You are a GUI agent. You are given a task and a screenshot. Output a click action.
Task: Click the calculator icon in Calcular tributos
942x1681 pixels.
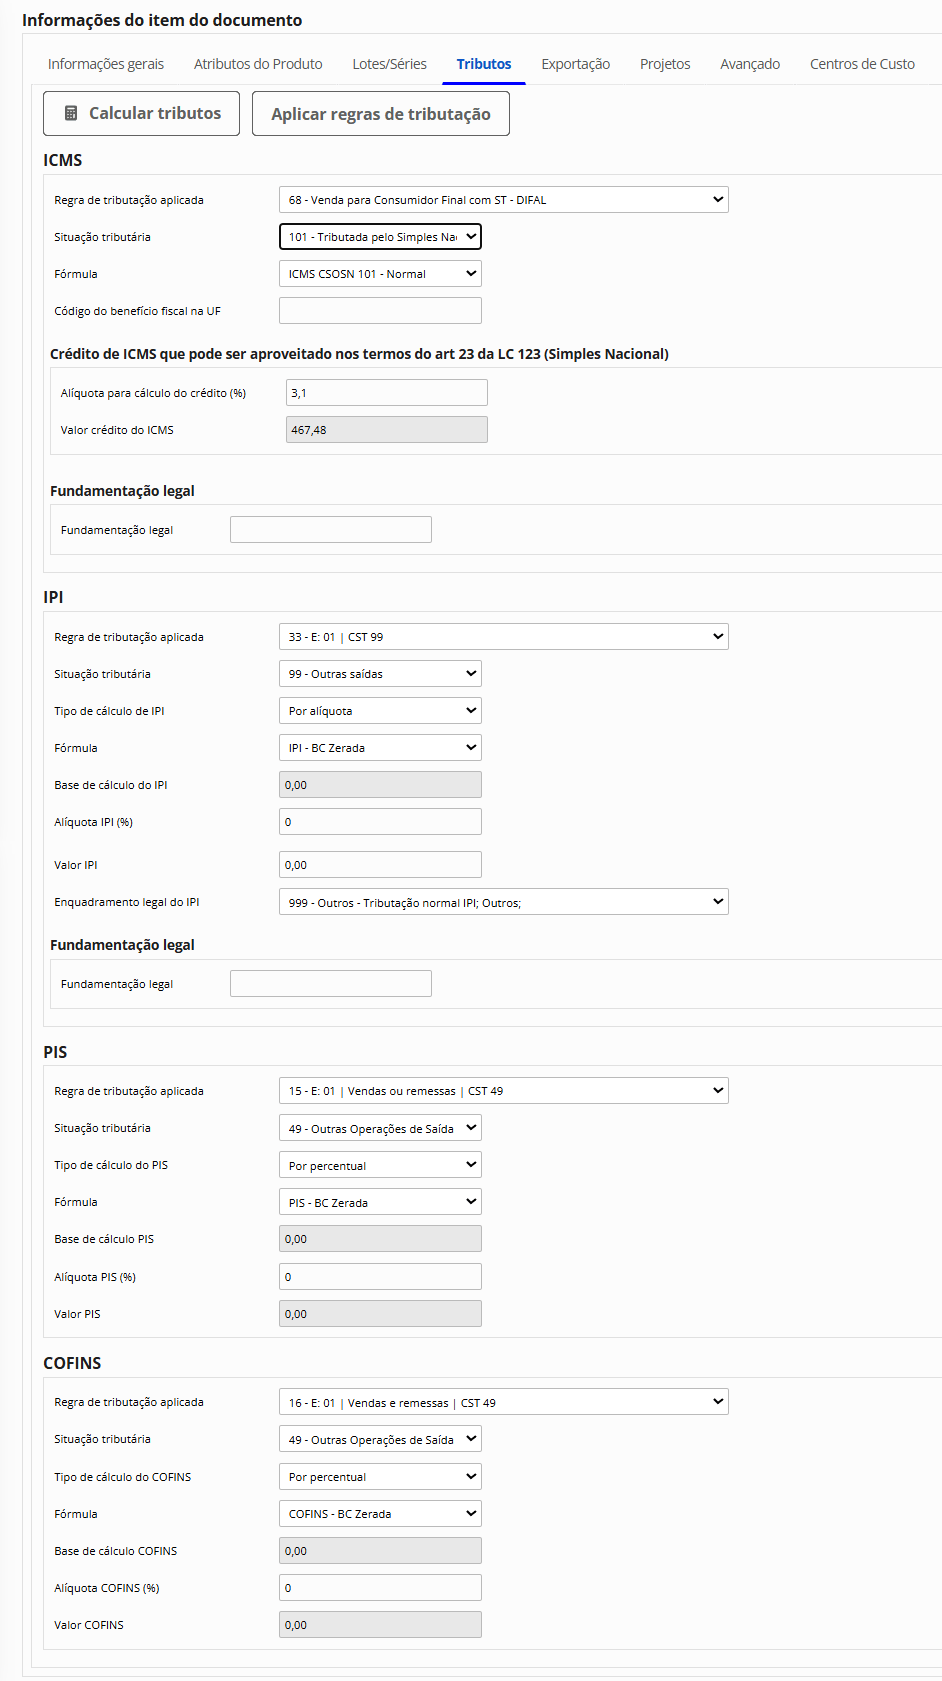pos(71,114)
